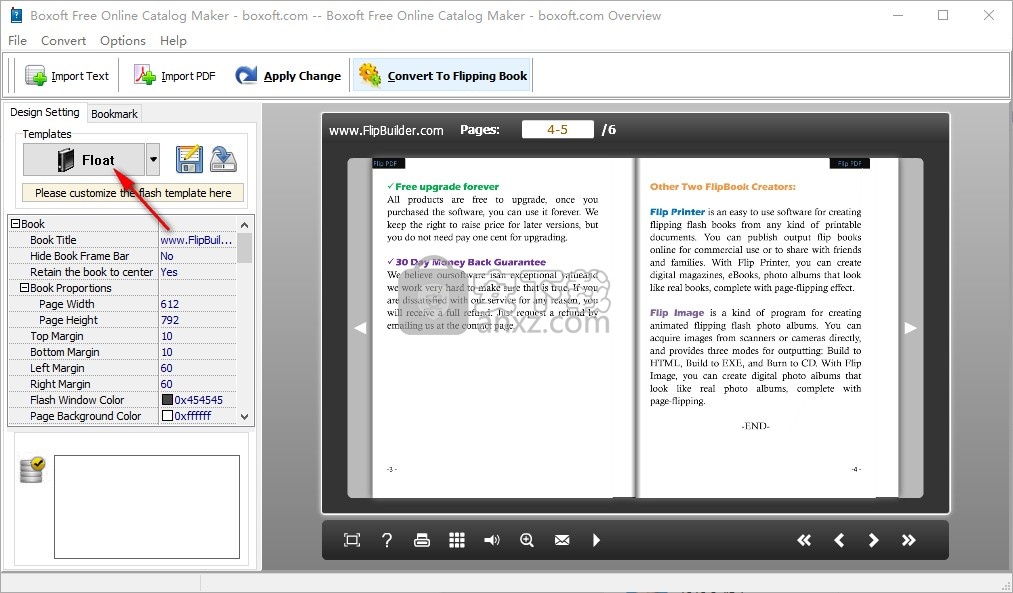Viewport: 1013px width, 593px height.
Task: Click the left page of the flipbook
Action: pos(503,328)
